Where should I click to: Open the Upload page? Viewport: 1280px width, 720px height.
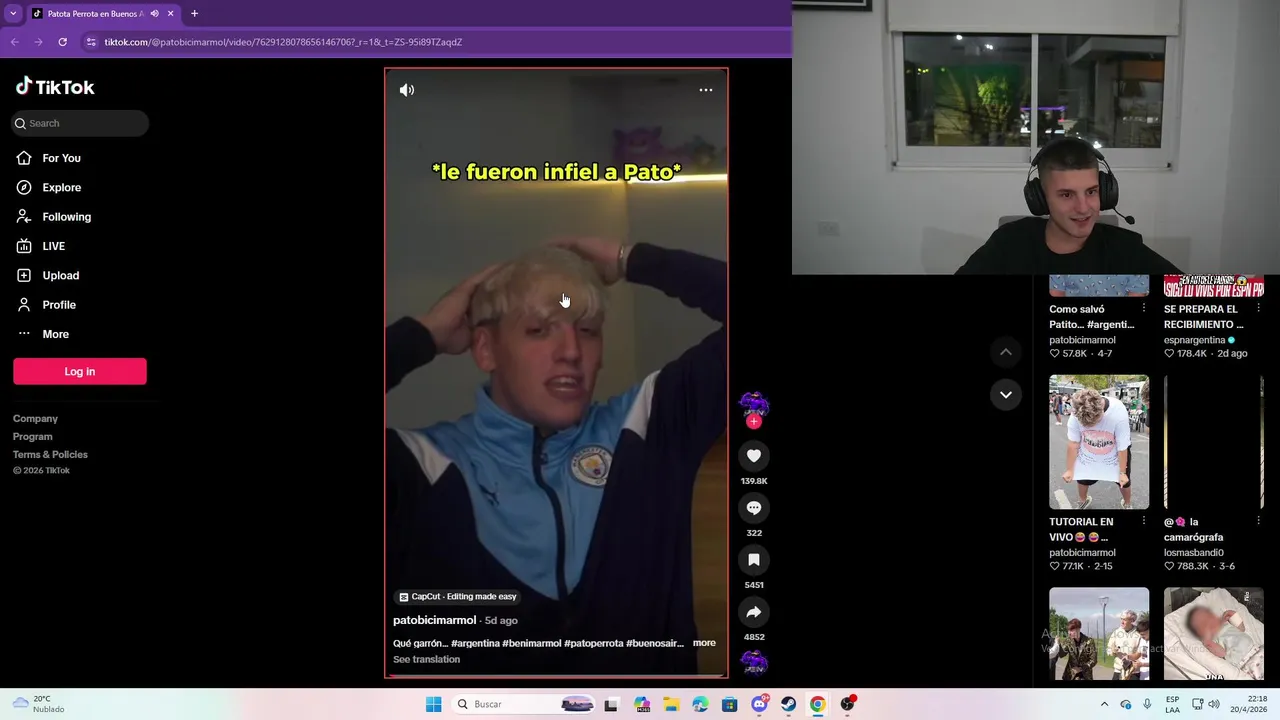(60, 275)
